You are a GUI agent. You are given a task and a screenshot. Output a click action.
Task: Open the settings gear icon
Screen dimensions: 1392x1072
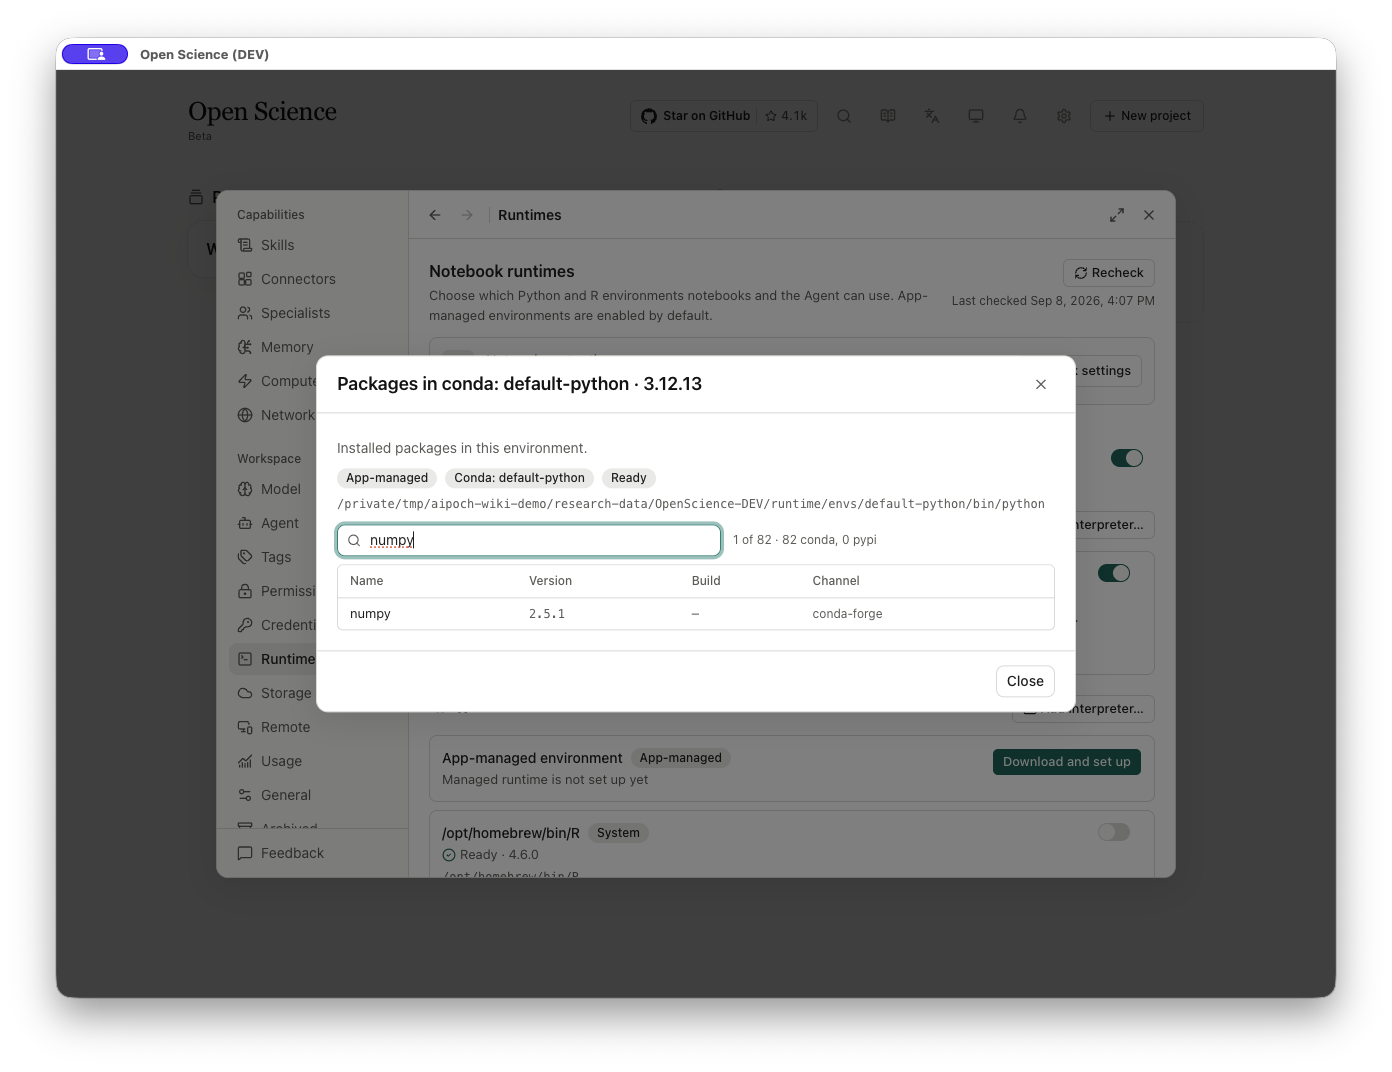pyautogui.click(x=1064, y=116)
